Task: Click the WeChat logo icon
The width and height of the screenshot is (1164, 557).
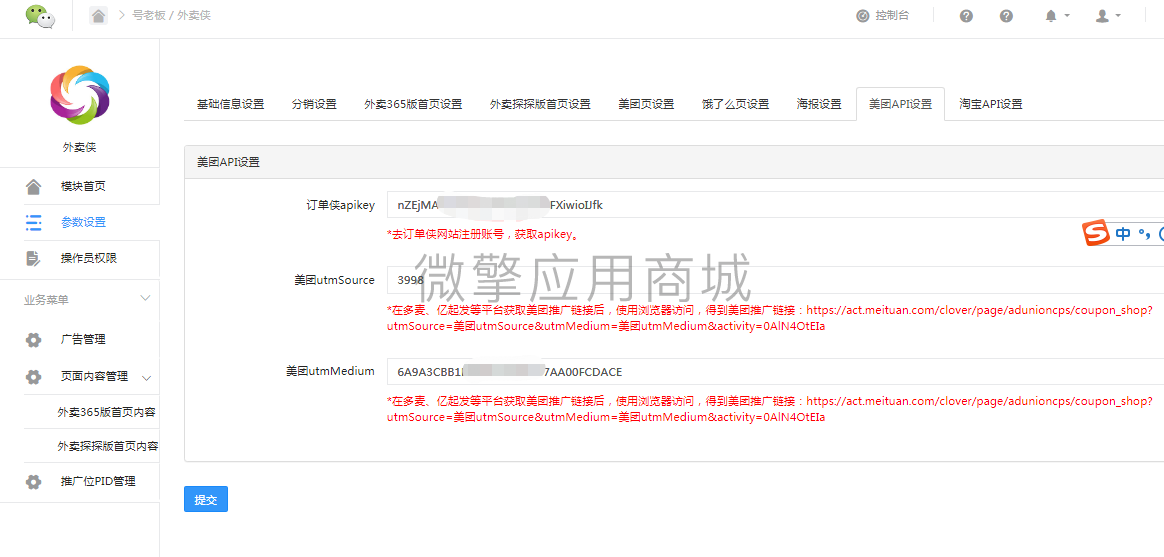Action: coord(40,16)
